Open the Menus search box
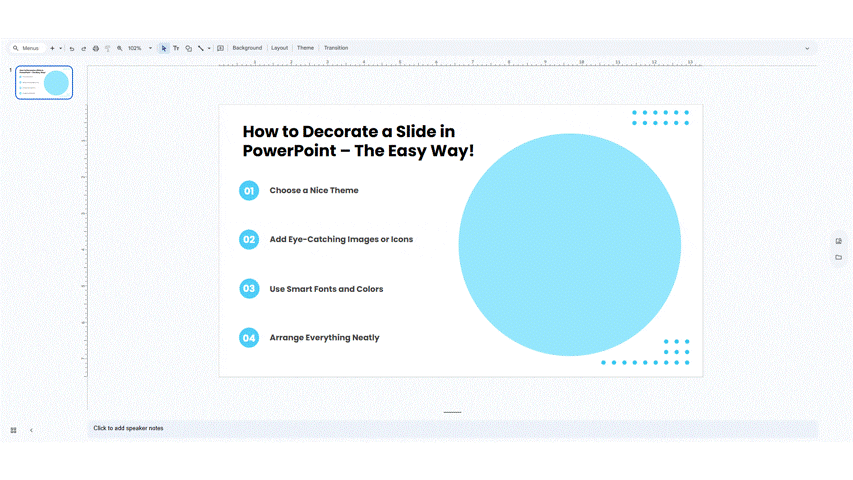 26,48
